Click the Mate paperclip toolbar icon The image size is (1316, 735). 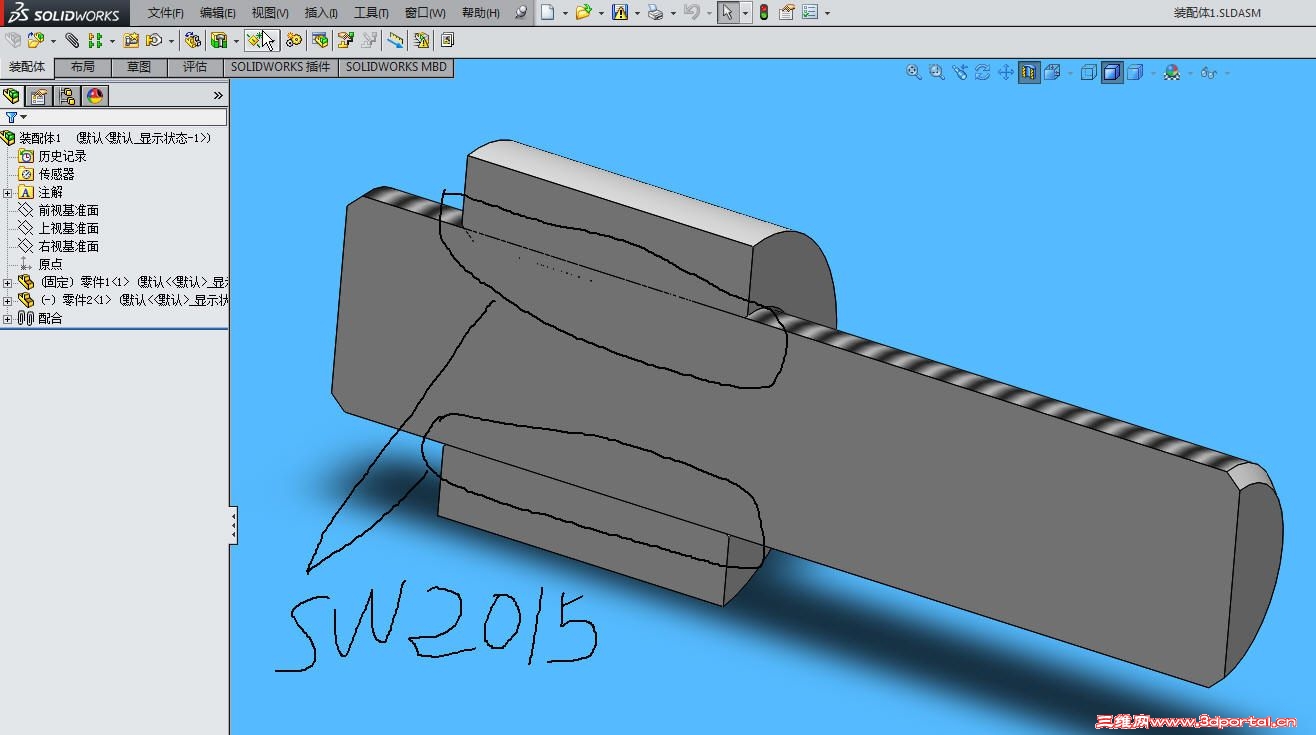coord(72,41)
